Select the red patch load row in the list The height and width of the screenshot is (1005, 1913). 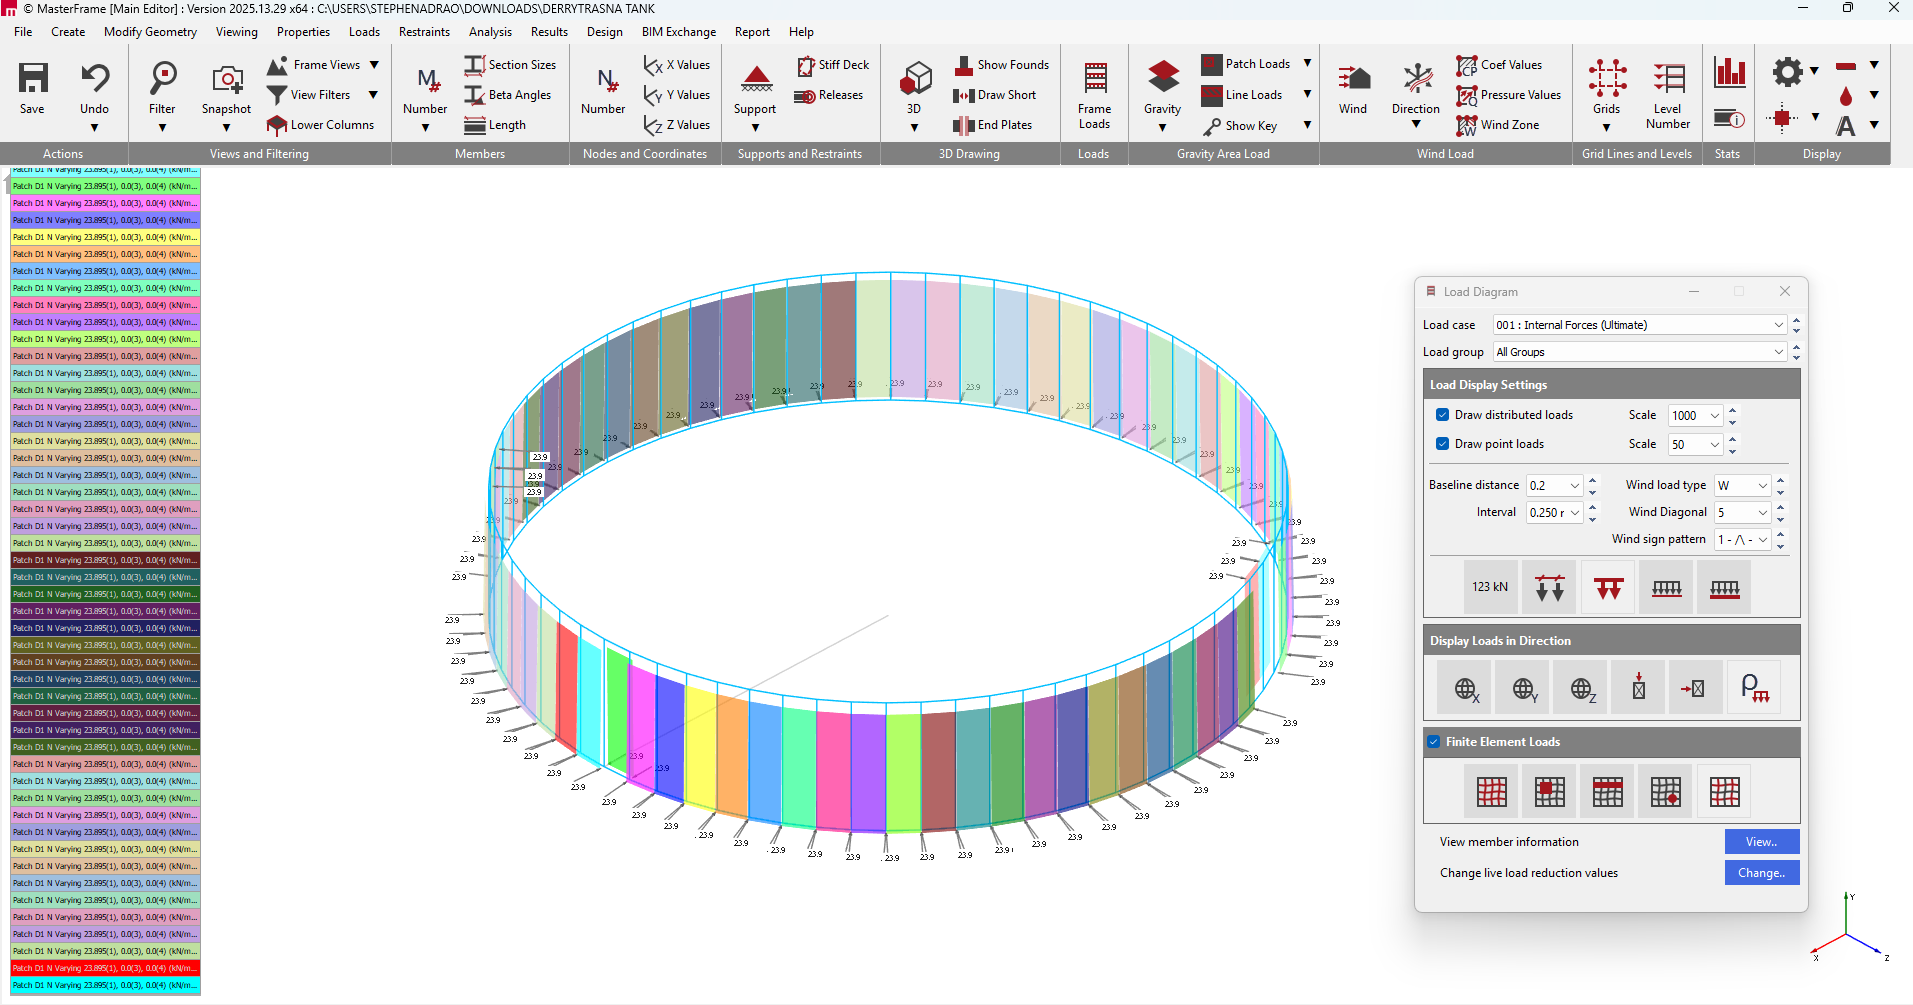[x=105, y=968]
